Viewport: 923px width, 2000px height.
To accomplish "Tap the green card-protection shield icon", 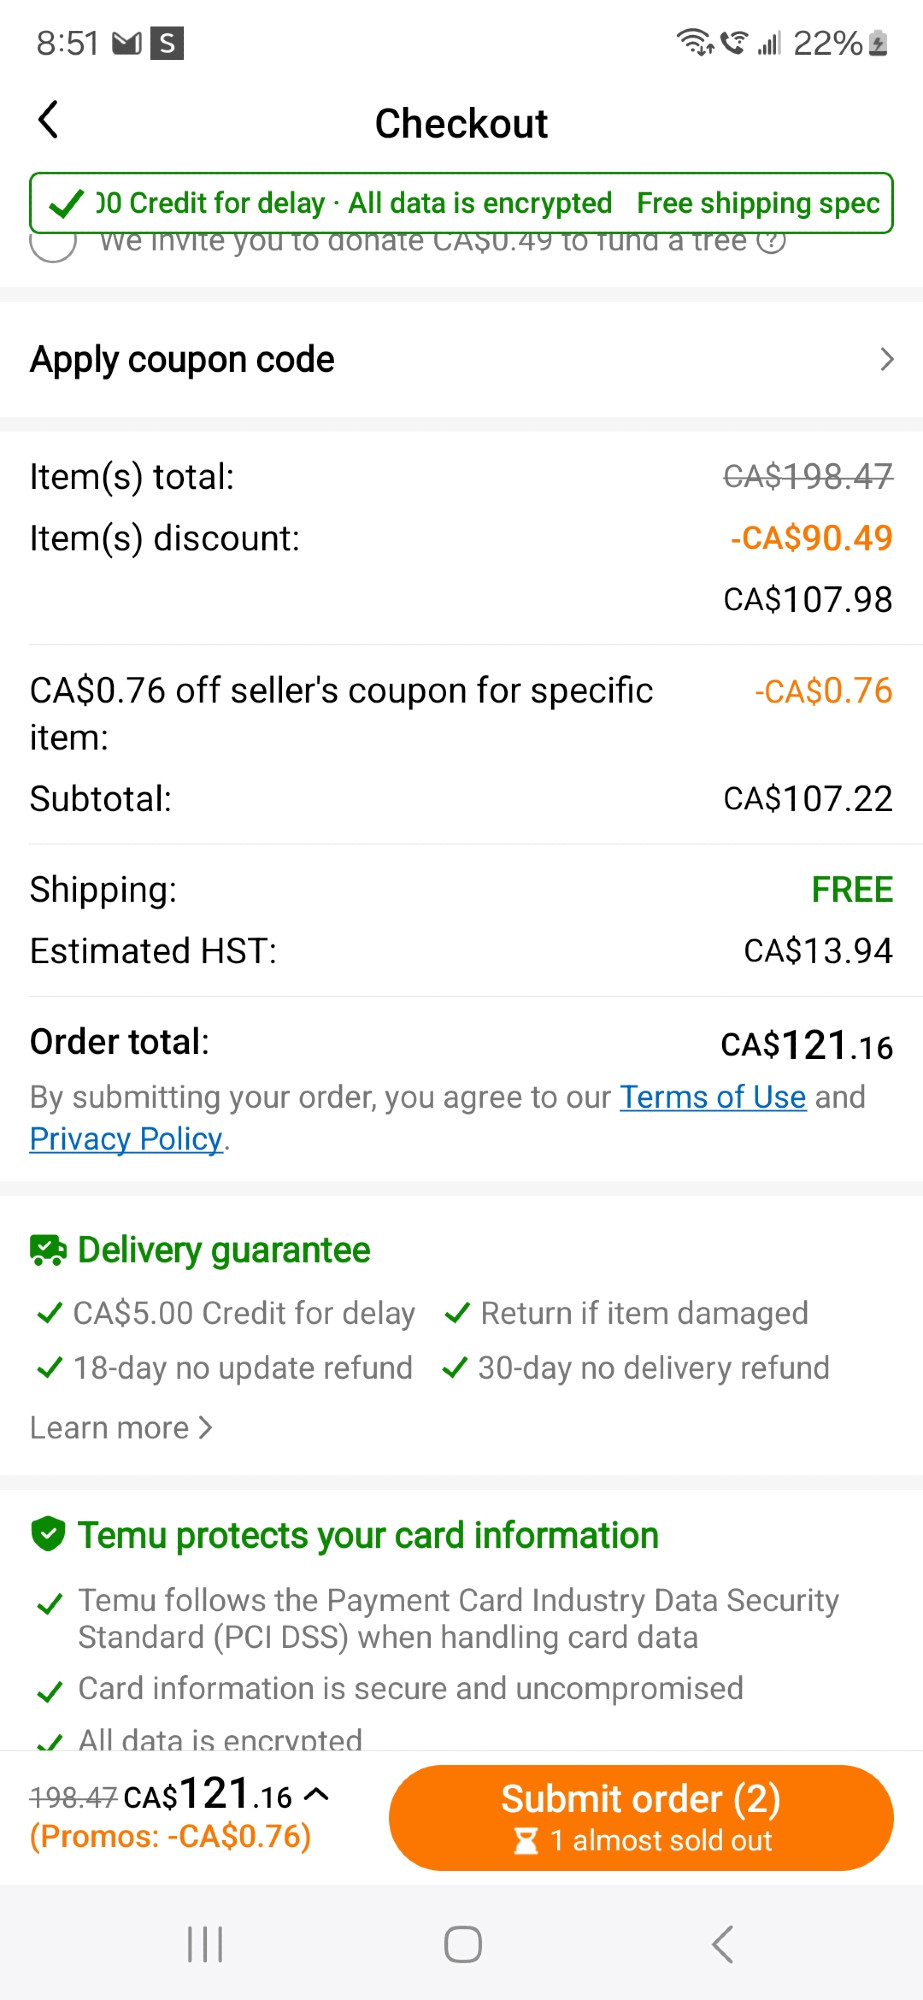I will click(x=48, y=1533).
